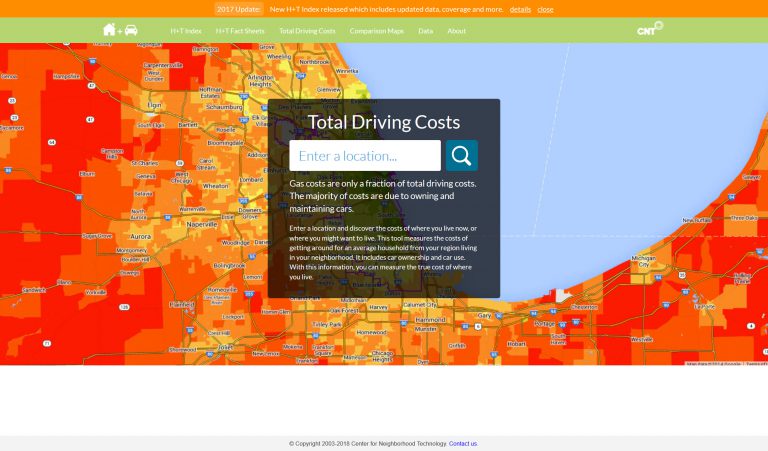Viewport: 768px width, 451px height.
Task: Open the H+T Index menu item
Action: pyautogui.click(x=185, y=31)
